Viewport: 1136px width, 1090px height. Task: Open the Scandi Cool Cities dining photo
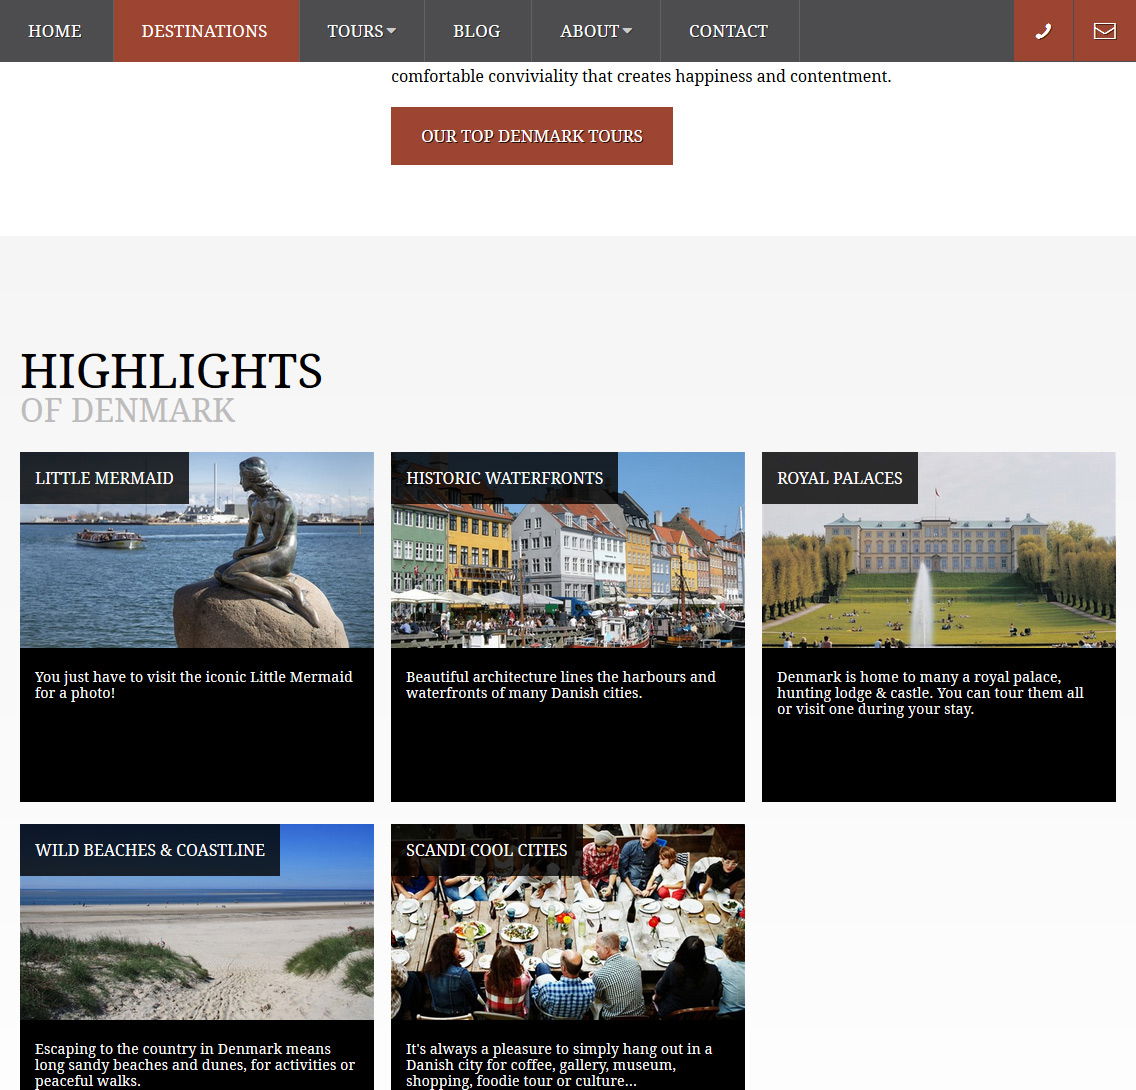pos(568,922)
